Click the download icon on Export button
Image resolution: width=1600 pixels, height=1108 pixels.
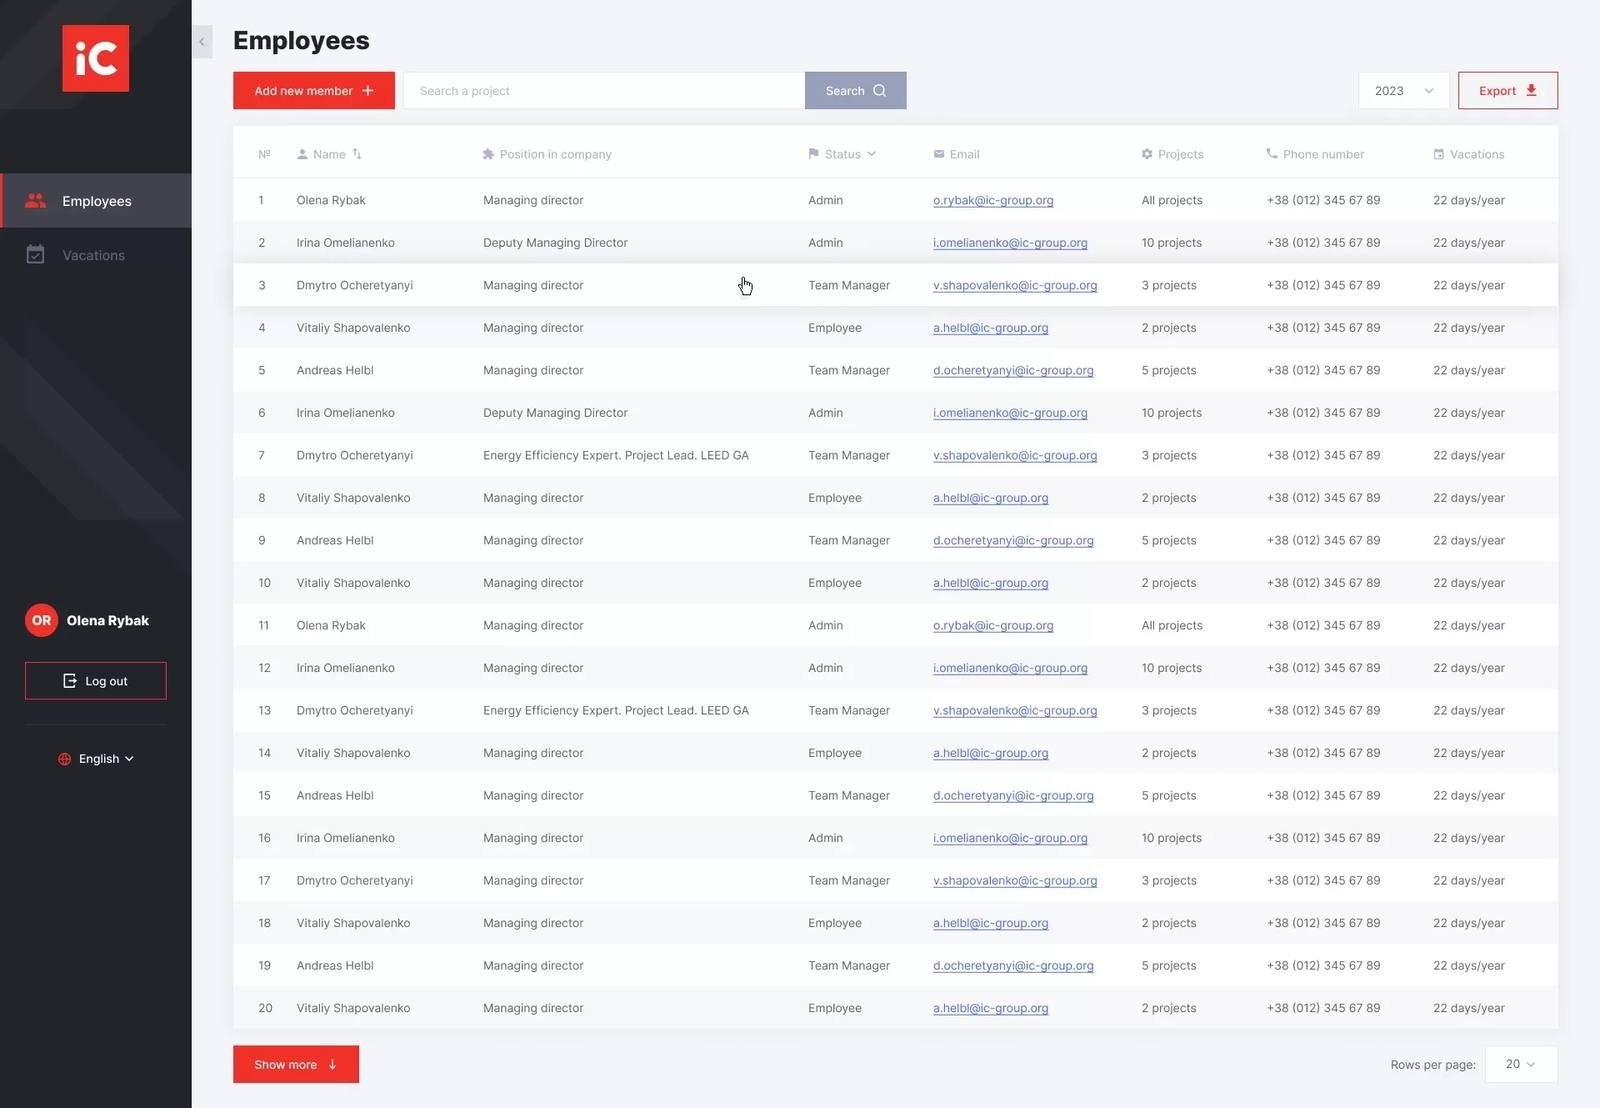tap(1531, 90)
